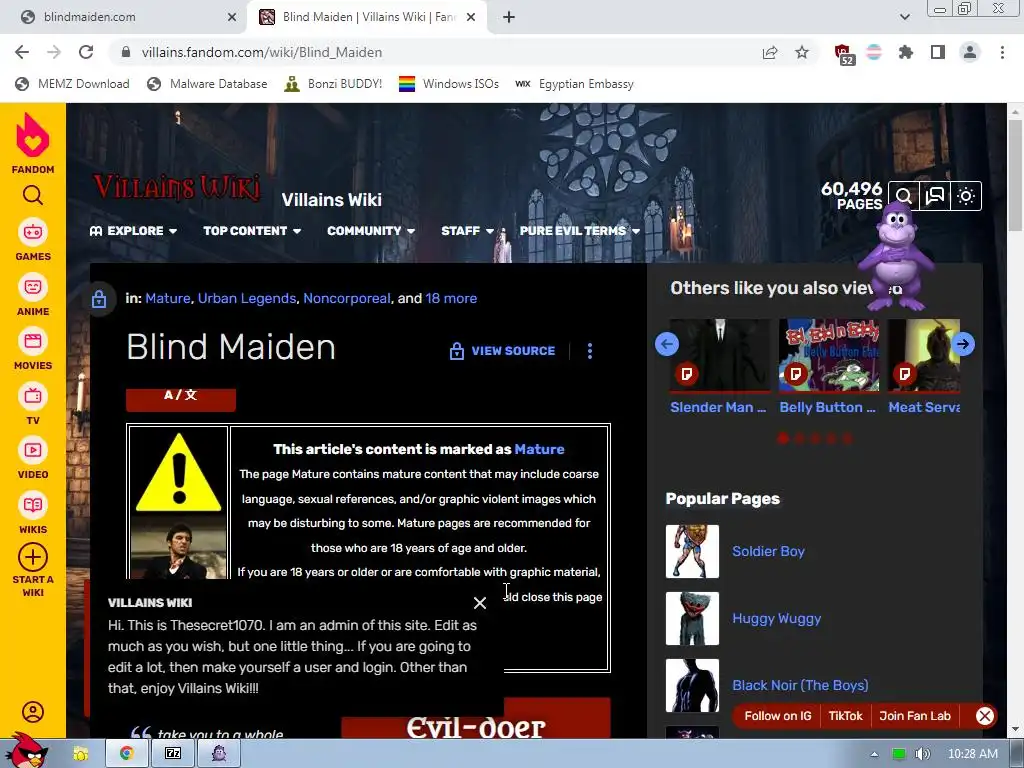The height and width of the screenshot is (768, 1024).
Task: Expand the Pure Evil Terms menu
Action: pos(580,231)
